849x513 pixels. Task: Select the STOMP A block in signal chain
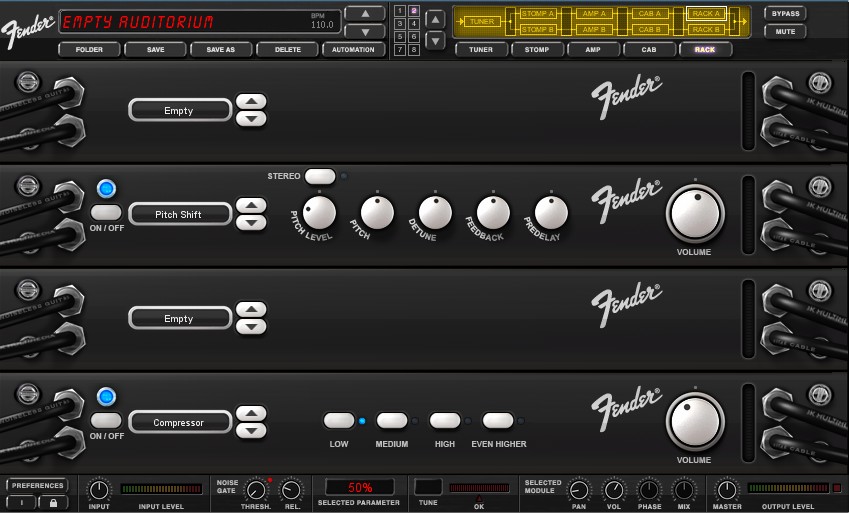click(537, 14)
